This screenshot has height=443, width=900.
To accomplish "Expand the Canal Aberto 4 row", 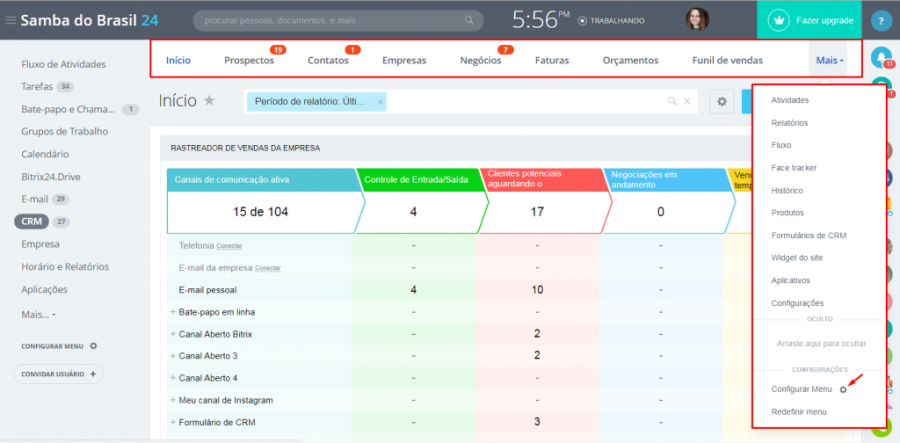I will click(173, 378).
